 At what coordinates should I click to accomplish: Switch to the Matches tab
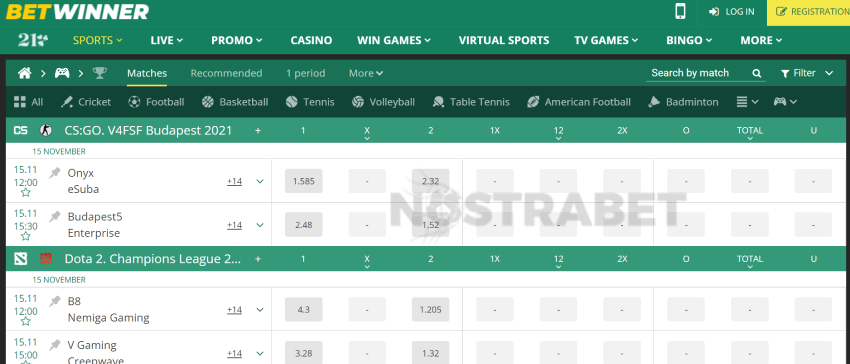147,73
